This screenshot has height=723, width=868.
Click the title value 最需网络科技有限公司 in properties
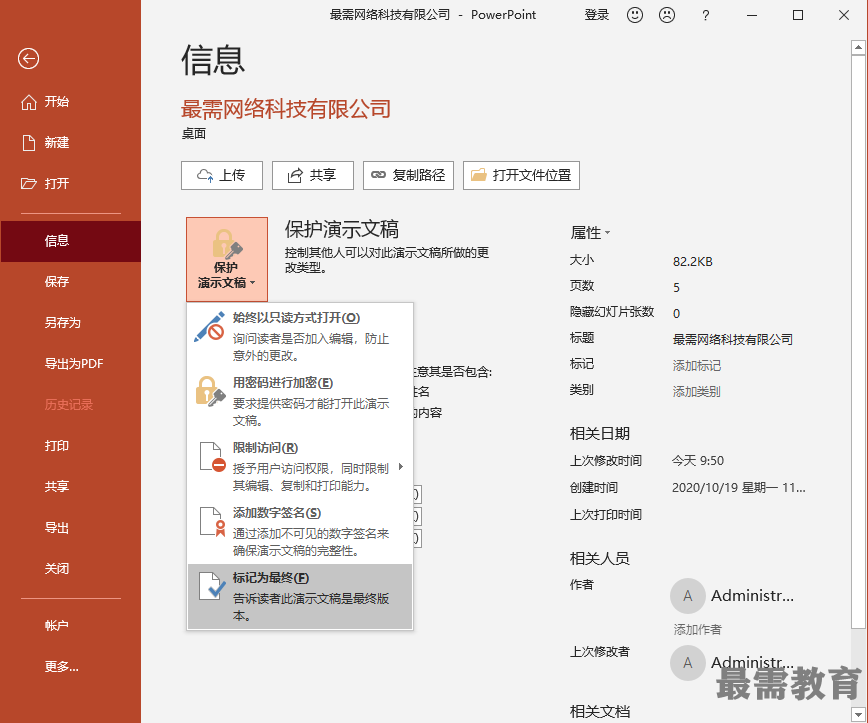(x=732, y=339)
